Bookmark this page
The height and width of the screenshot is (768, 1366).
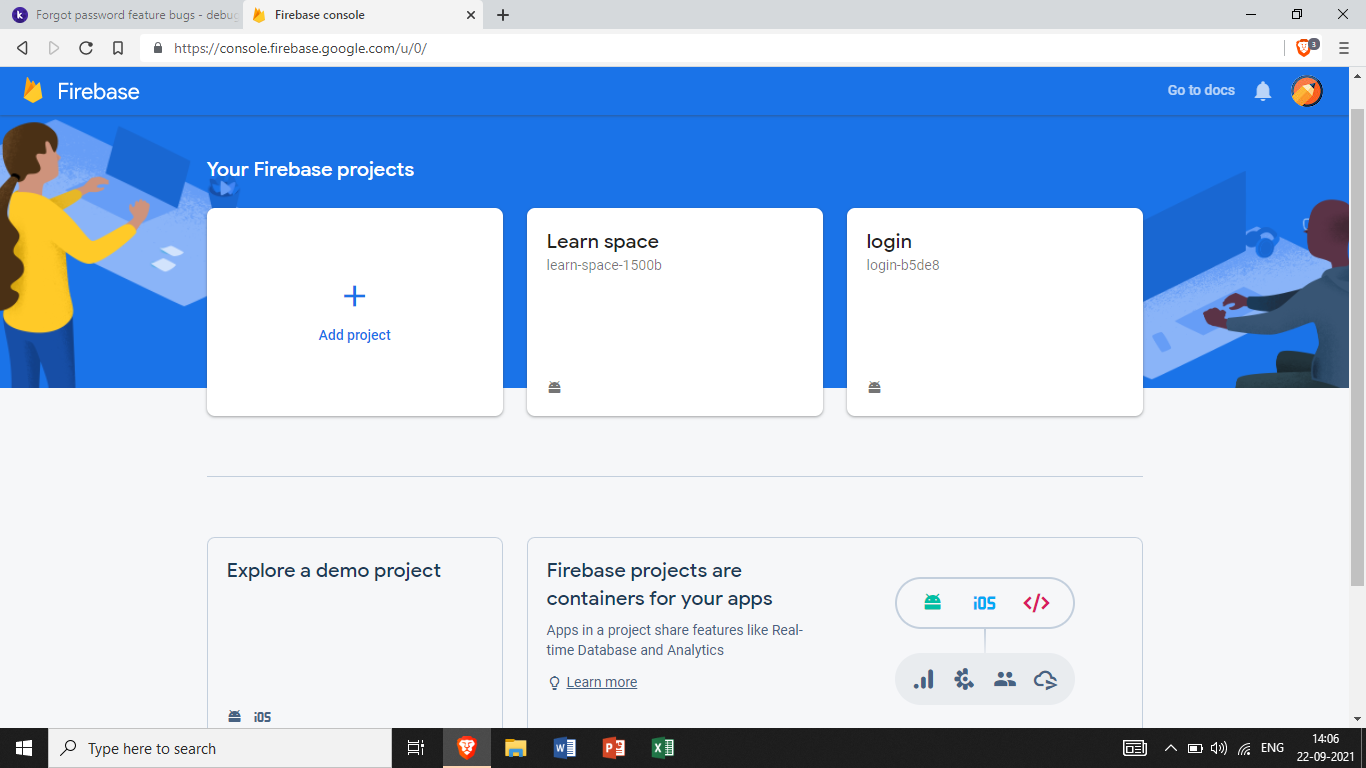118,48
